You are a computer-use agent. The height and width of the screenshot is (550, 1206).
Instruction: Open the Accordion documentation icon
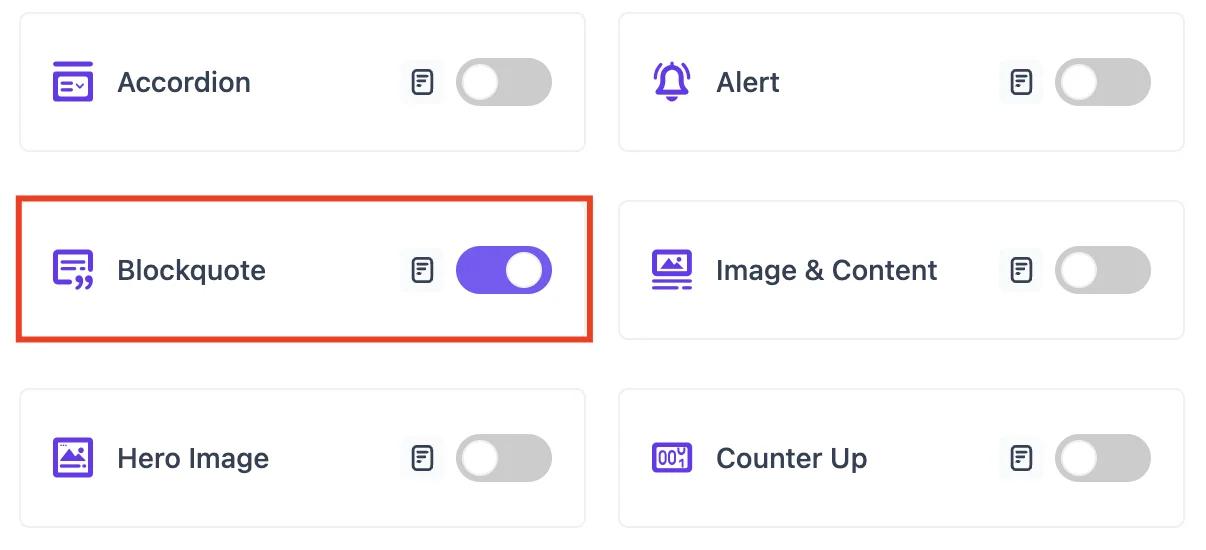(x=423, y=82)
